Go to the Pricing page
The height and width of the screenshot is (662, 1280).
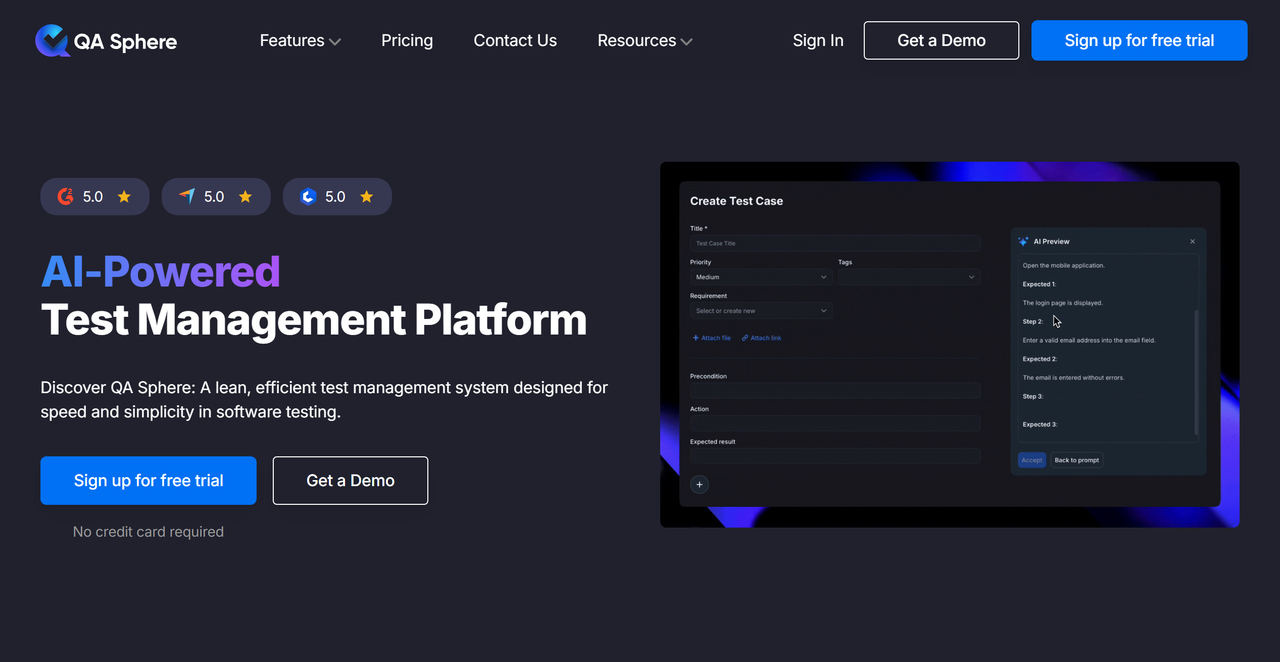[x=407, y=41]
